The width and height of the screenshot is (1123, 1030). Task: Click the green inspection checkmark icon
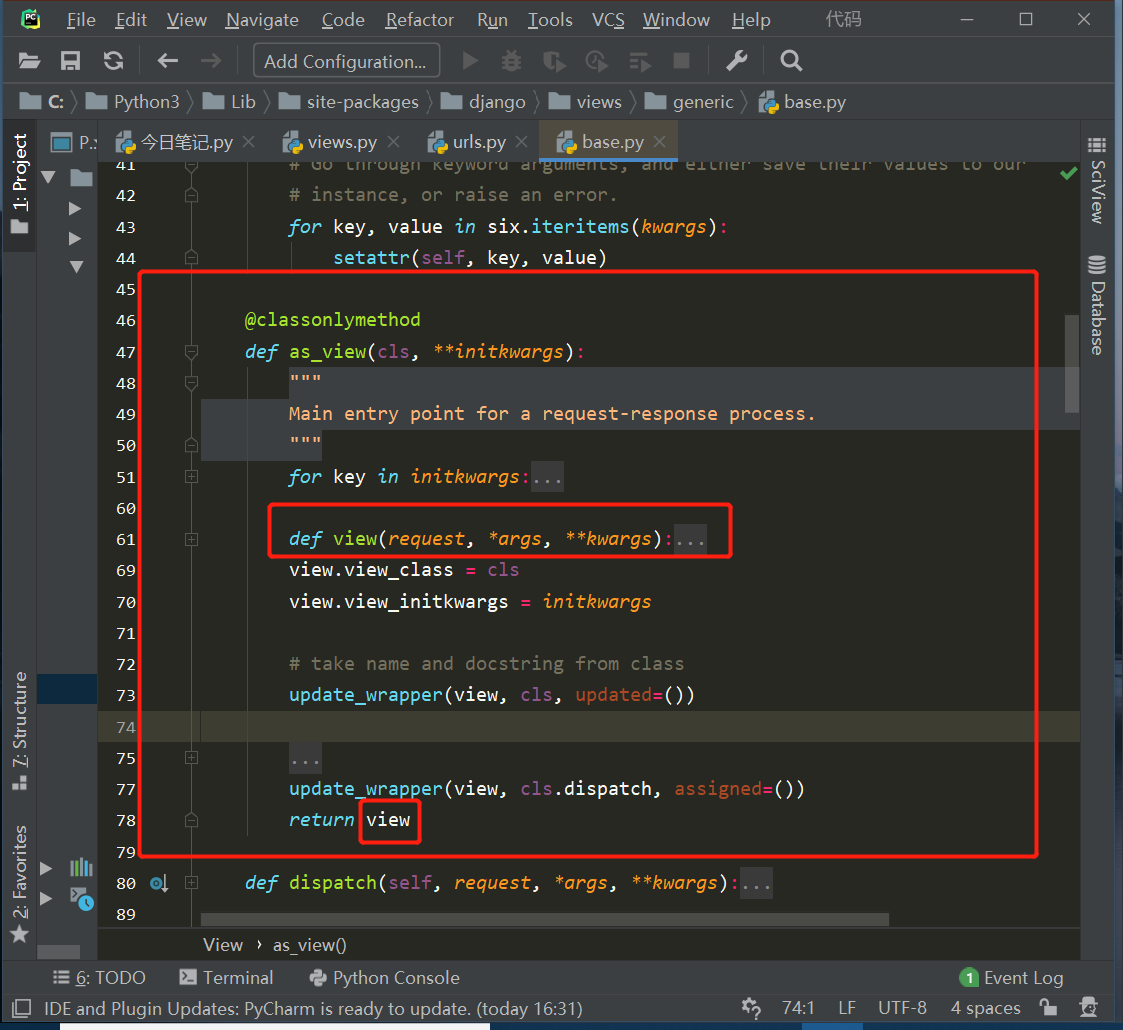pyautogui.click(x=1069, y=173)
